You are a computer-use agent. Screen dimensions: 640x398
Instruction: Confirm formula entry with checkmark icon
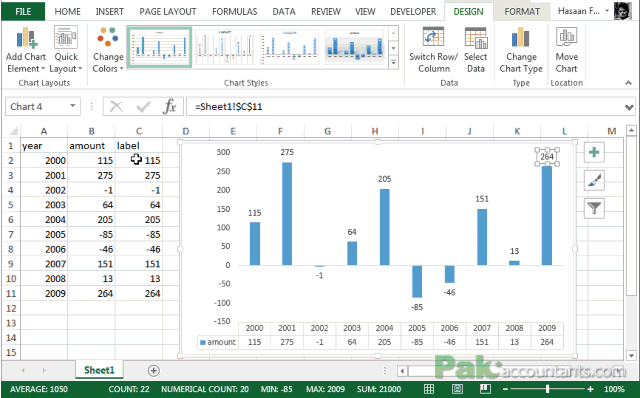pyautogui.click(x=143, y=107)
